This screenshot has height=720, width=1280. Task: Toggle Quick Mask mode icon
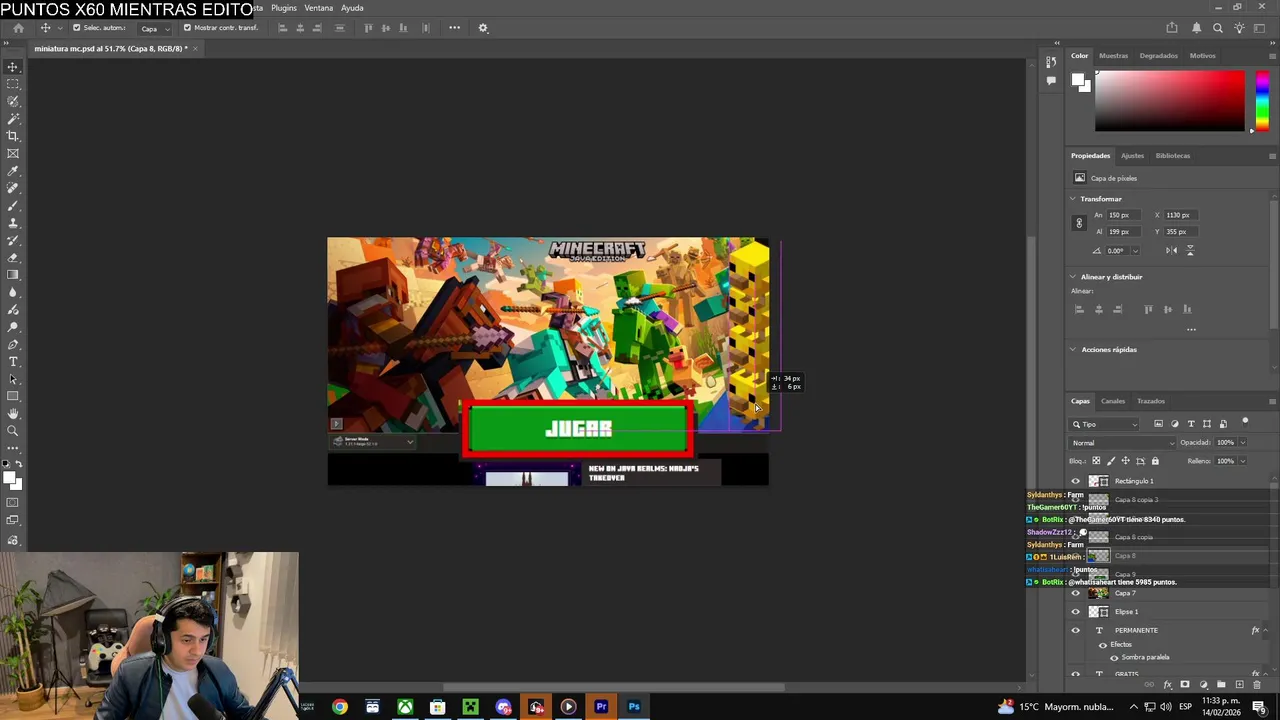point(13,503)
